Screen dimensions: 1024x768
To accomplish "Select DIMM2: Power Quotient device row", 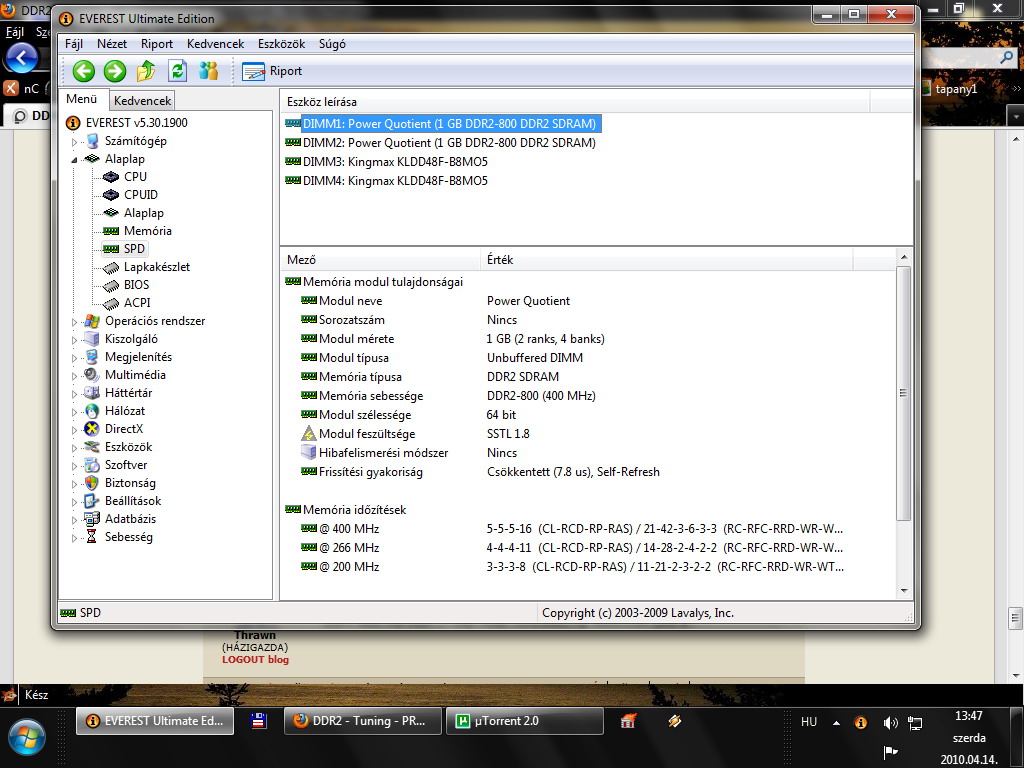I will pos(441,142).
